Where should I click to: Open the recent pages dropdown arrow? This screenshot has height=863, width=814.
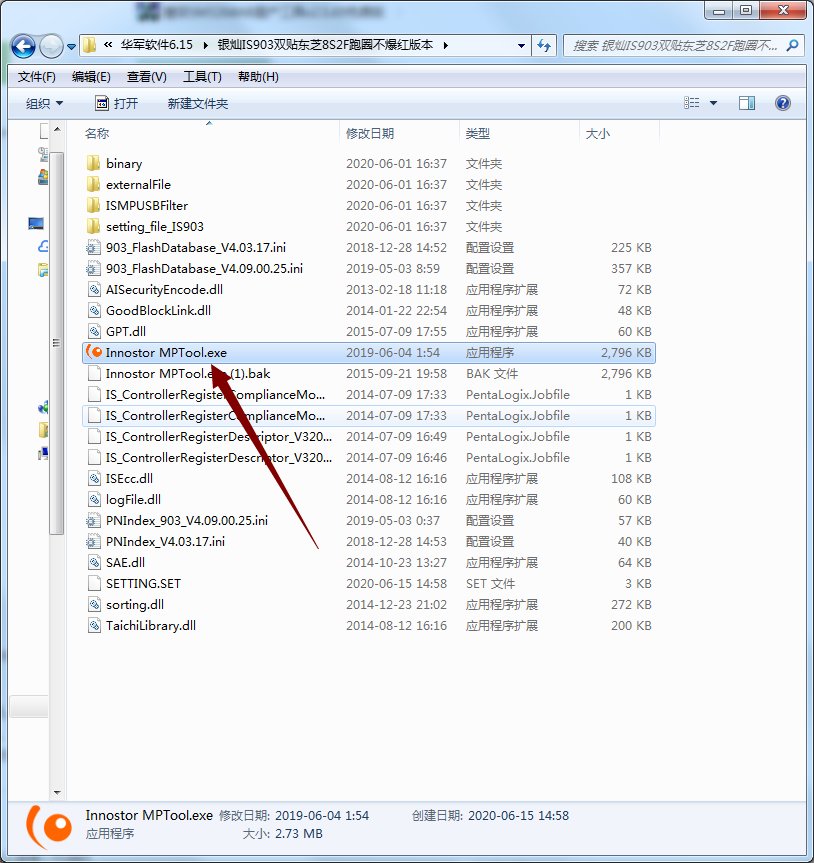pos(72,47)
